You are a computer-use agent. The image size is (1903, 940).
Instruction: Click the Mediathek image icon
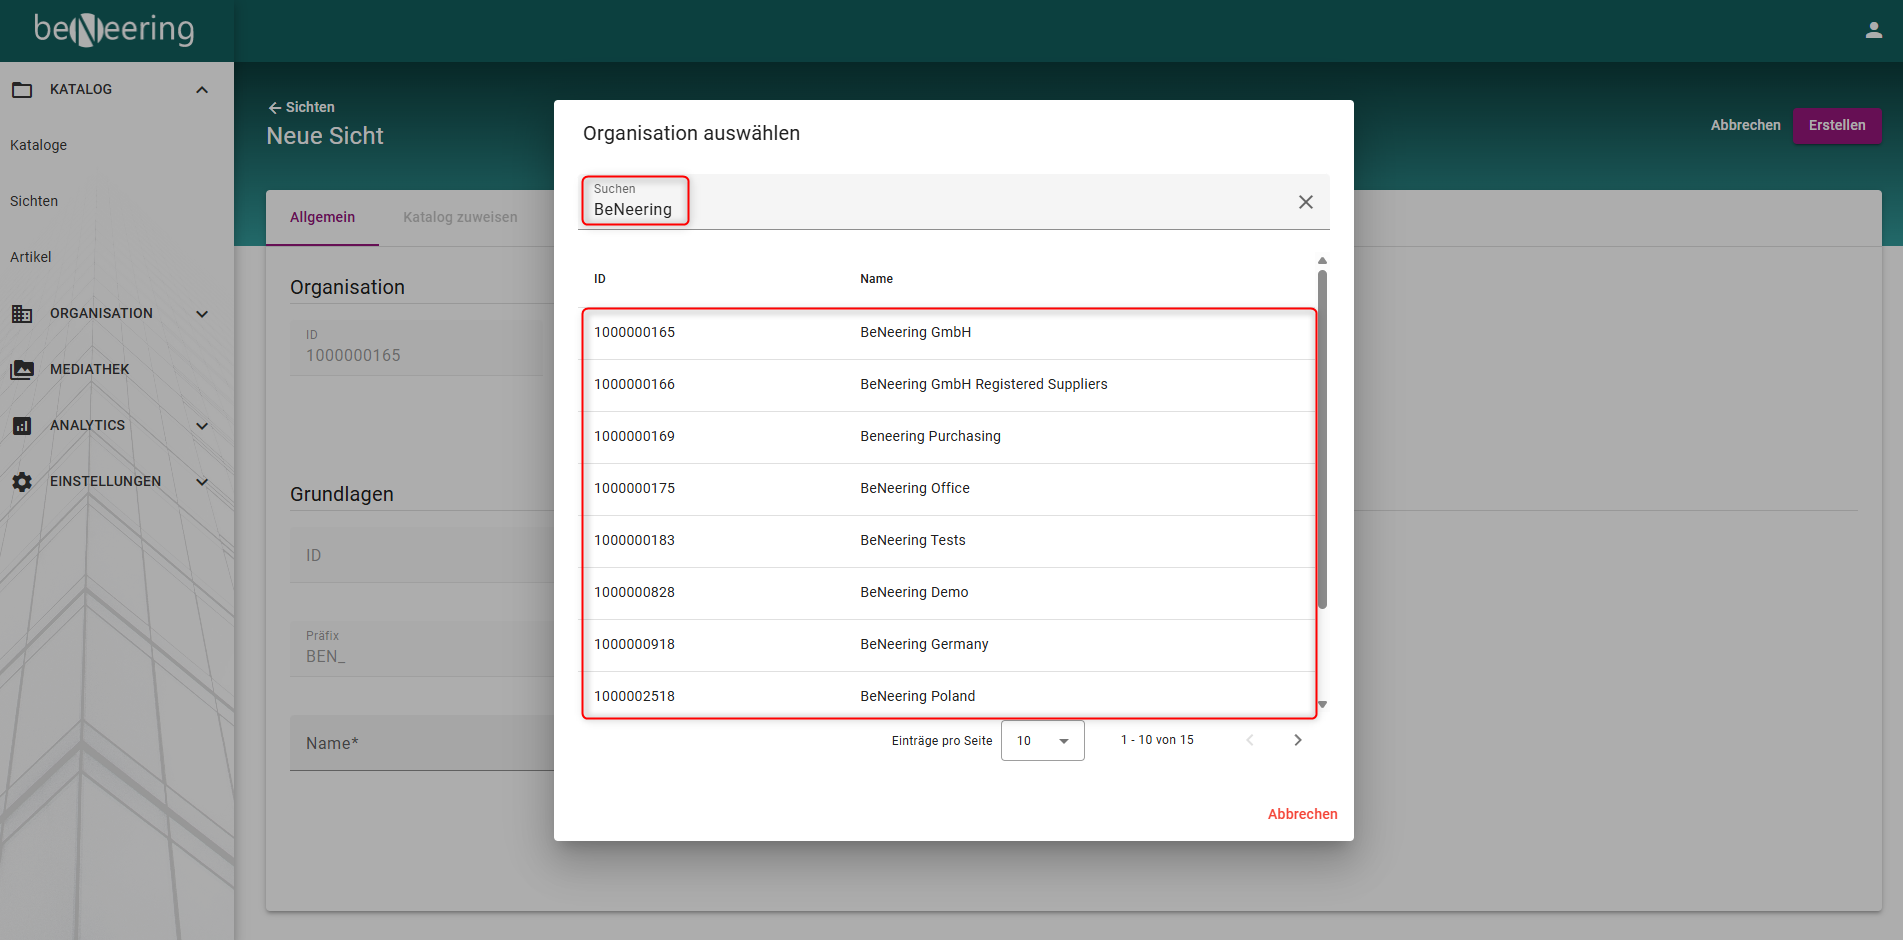tap(22, 370)
